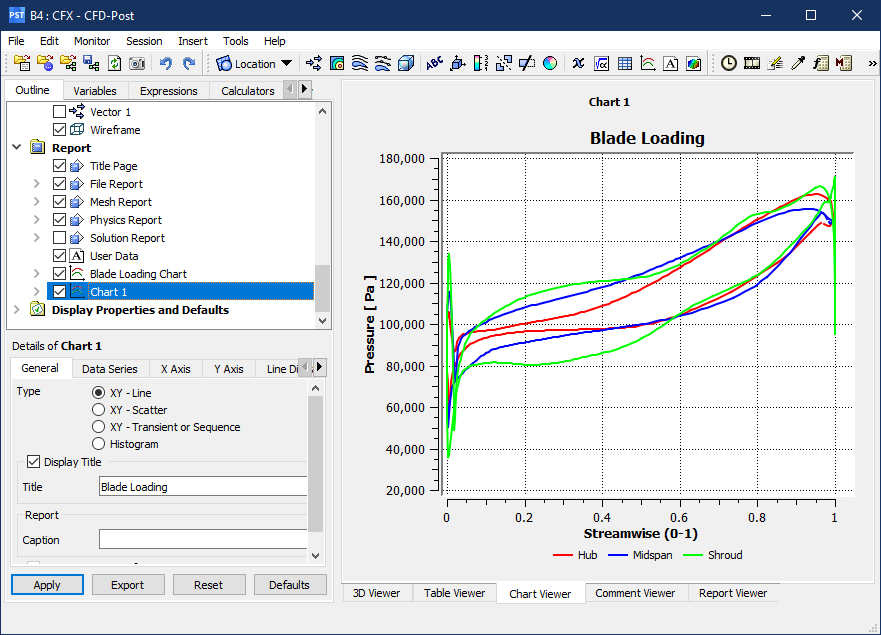The image size is (881, 635).
Task: Click the Volume cube toolbar icon
Action: (x=406, y=63)
